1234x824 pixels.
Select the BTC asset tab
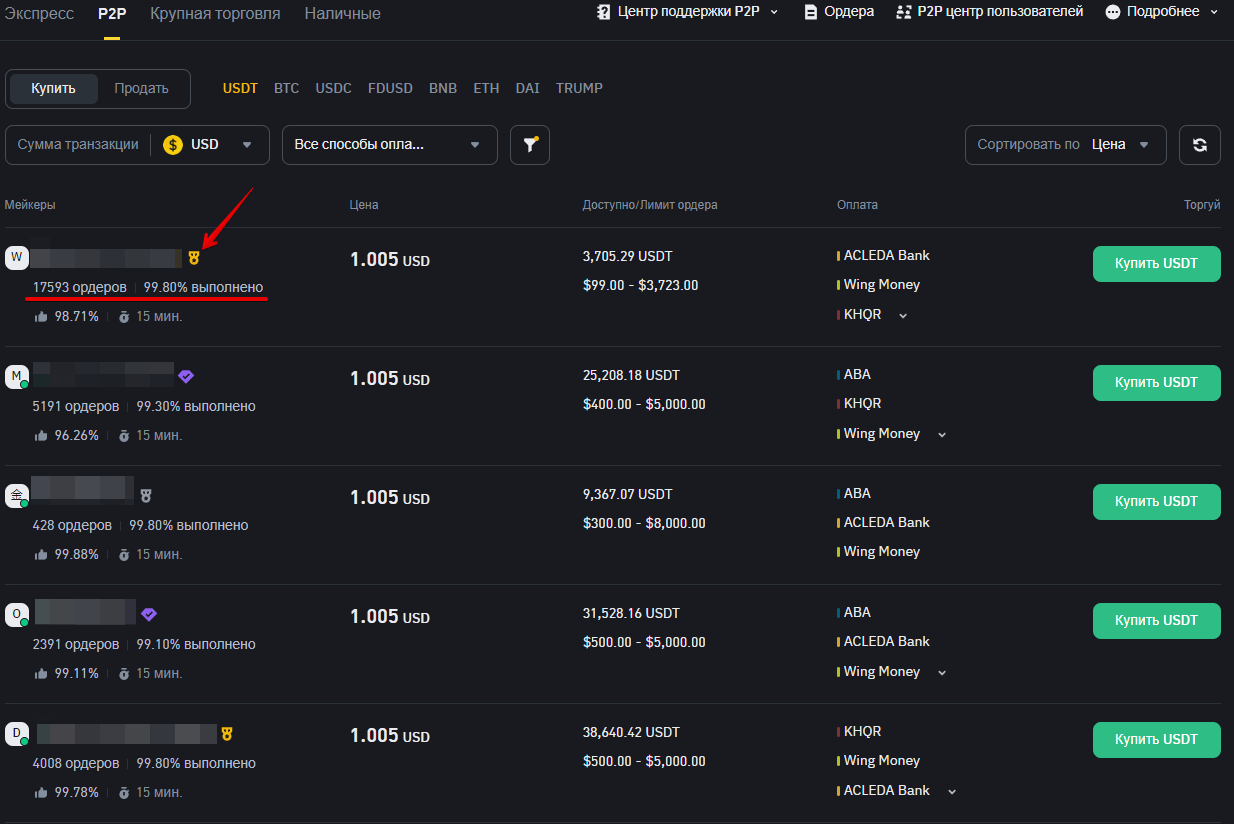pos(286,88)
